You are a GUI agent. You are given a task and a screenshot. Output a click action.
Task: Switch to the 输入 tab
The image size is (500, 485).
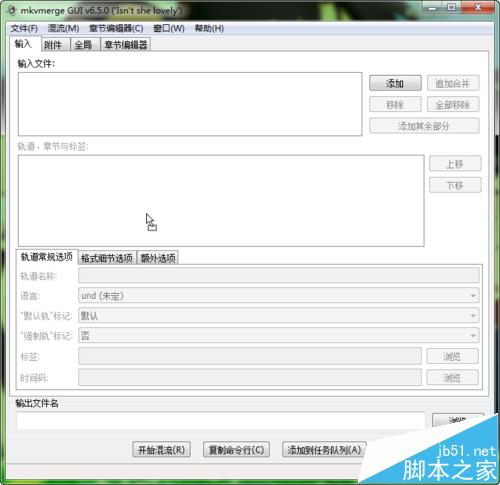(x=25, y=44)
